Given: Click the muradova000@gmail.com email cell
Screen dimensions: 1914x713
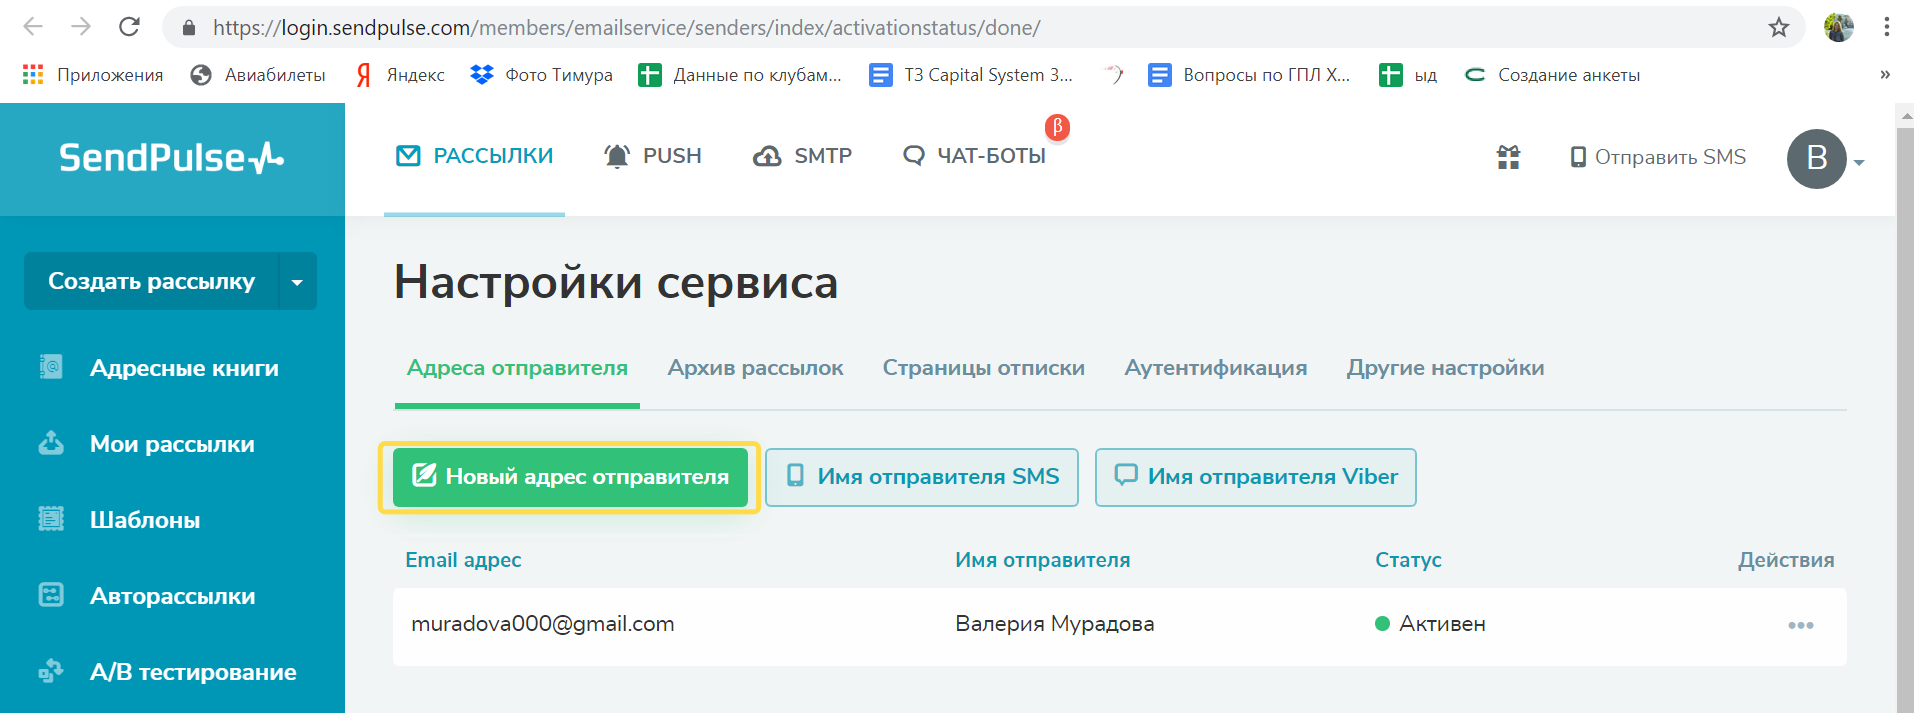Looking at the screenshot, I should click(543, 624).
